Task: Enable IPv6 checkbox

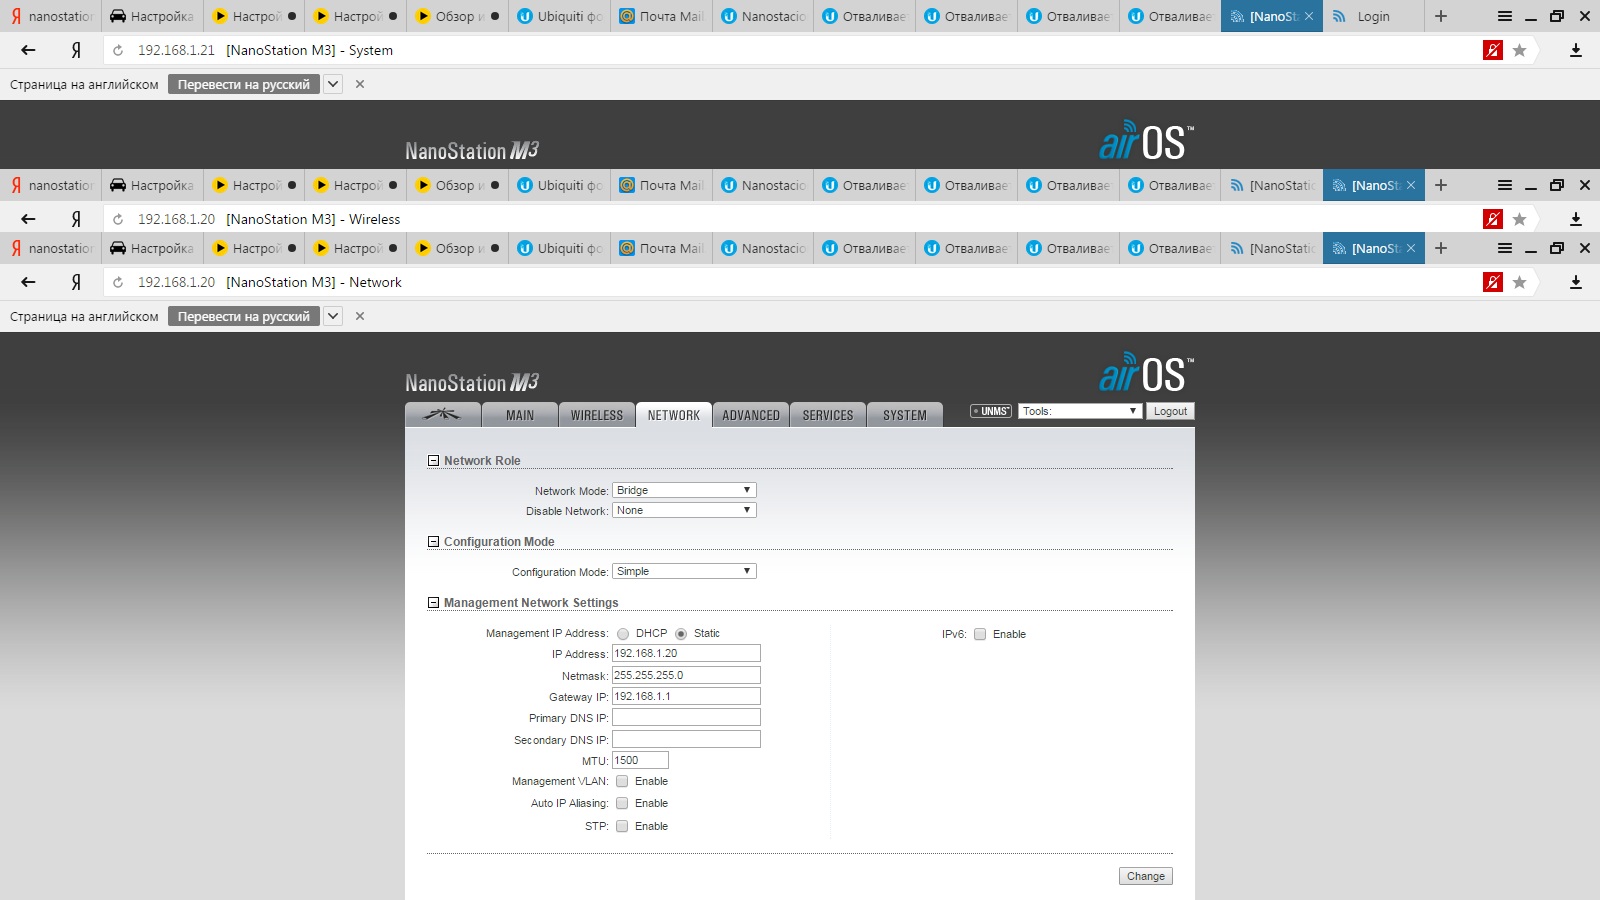Action: 980,634
